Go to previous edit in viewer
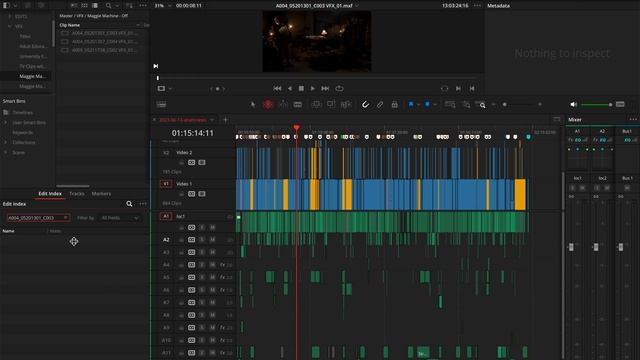 (472, 88)
